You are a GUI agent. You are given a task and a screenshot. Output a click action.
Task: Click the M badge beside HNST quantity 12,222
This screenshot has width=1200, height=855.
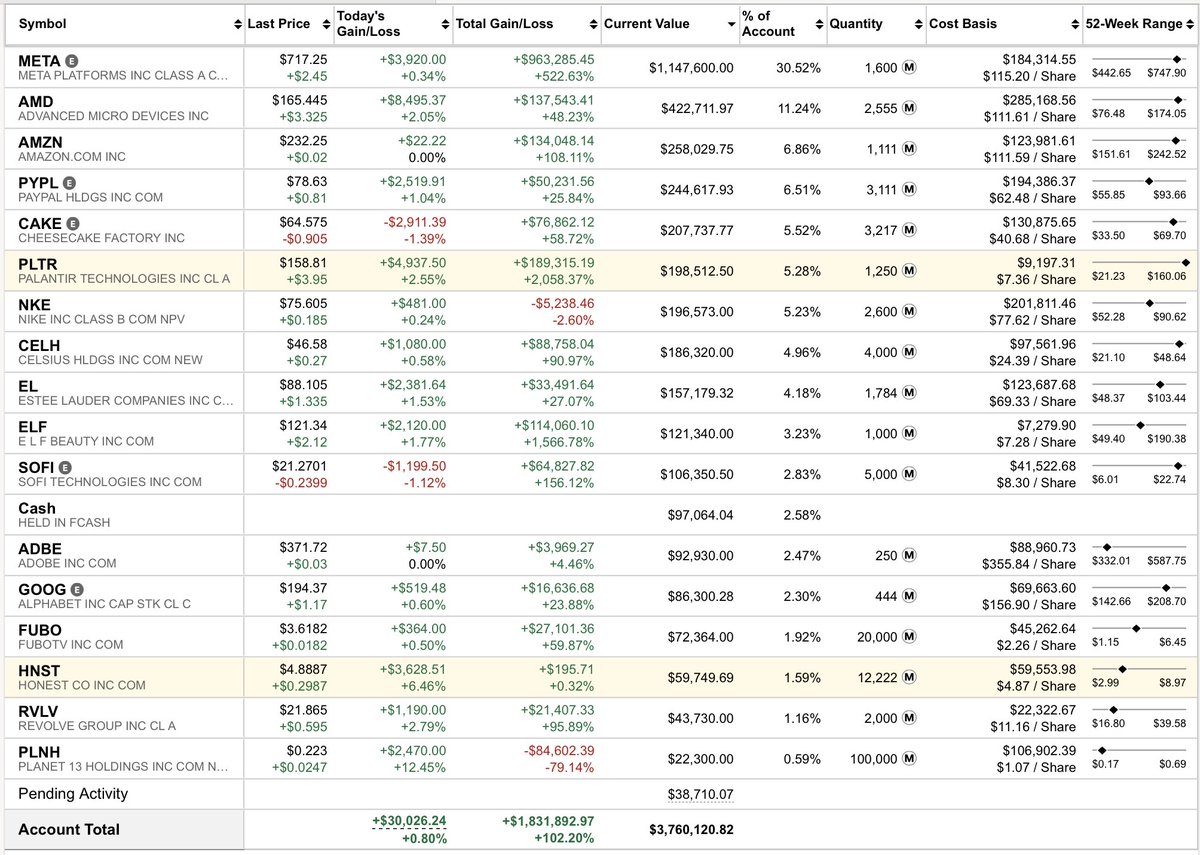[x=910, y=678]
